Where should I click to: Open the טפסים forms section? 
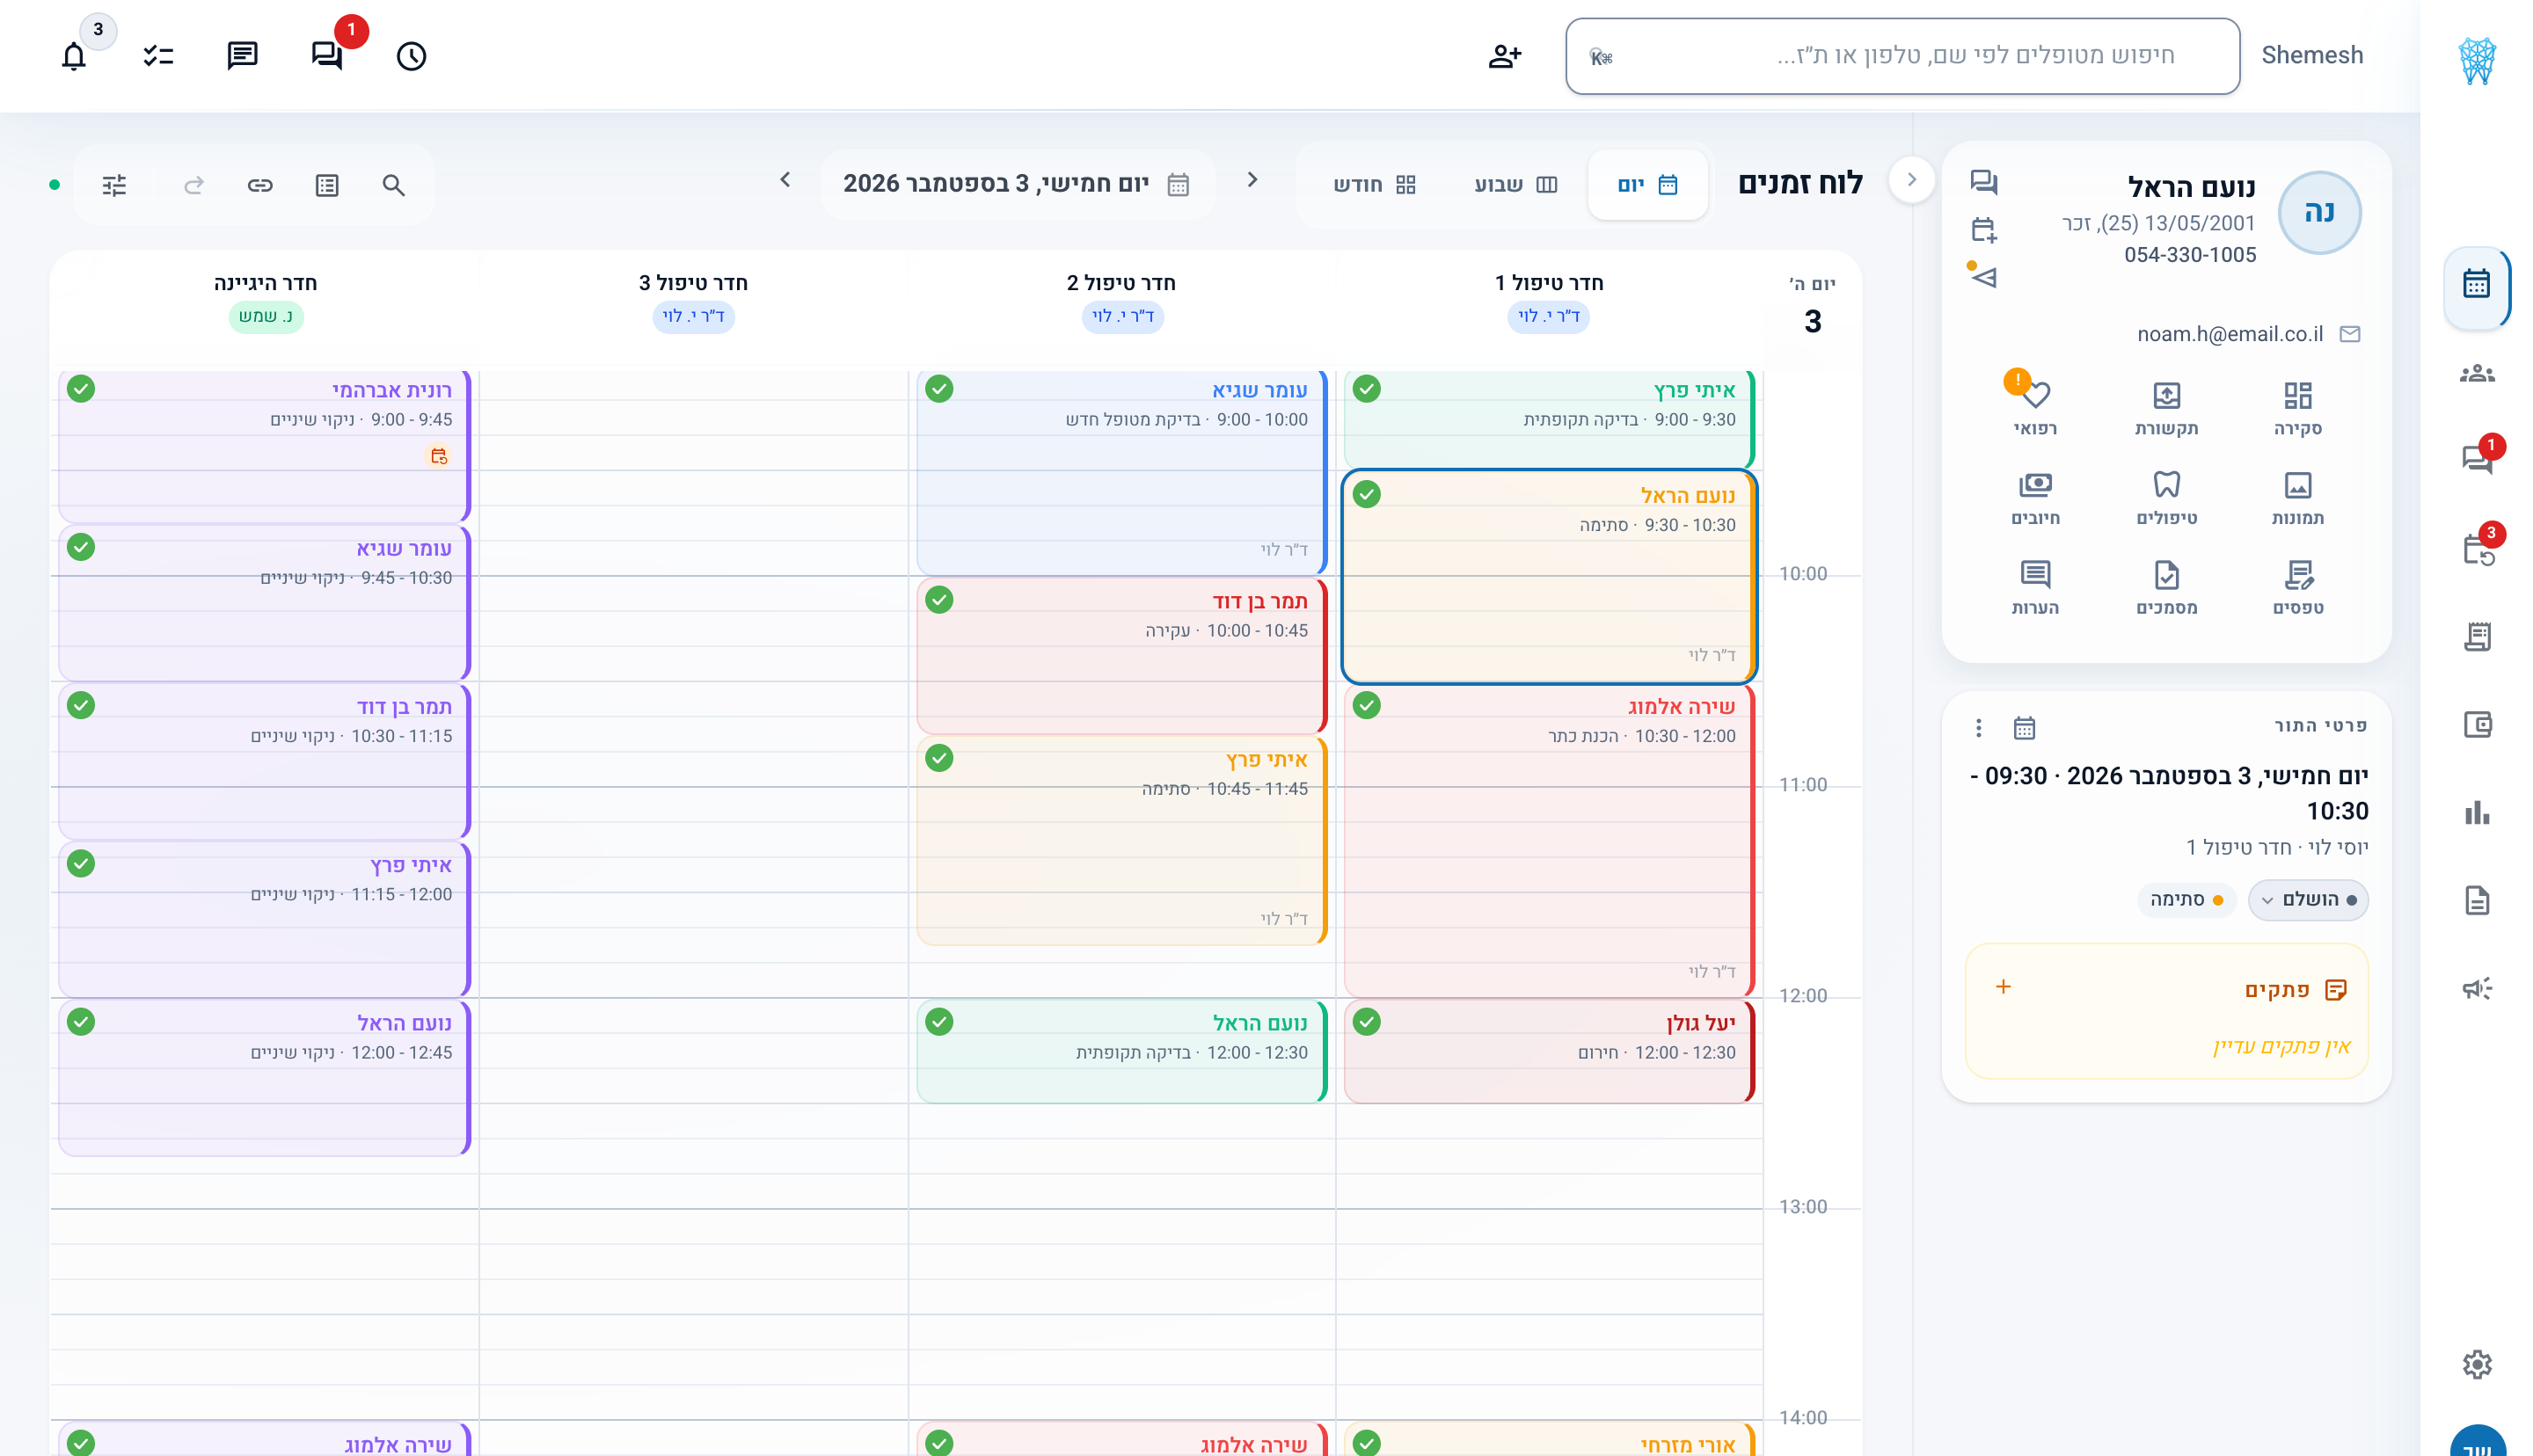2297,588
